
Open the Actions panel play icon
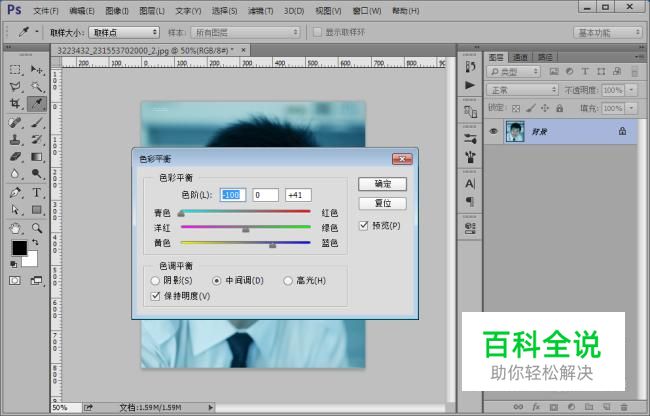tap(470, 85)
